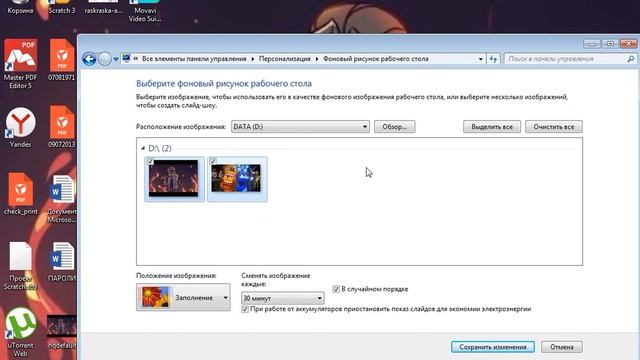Expand the double chevron at breadcrumb start
The width and height of the screenshot is (640, 360).
136,59
